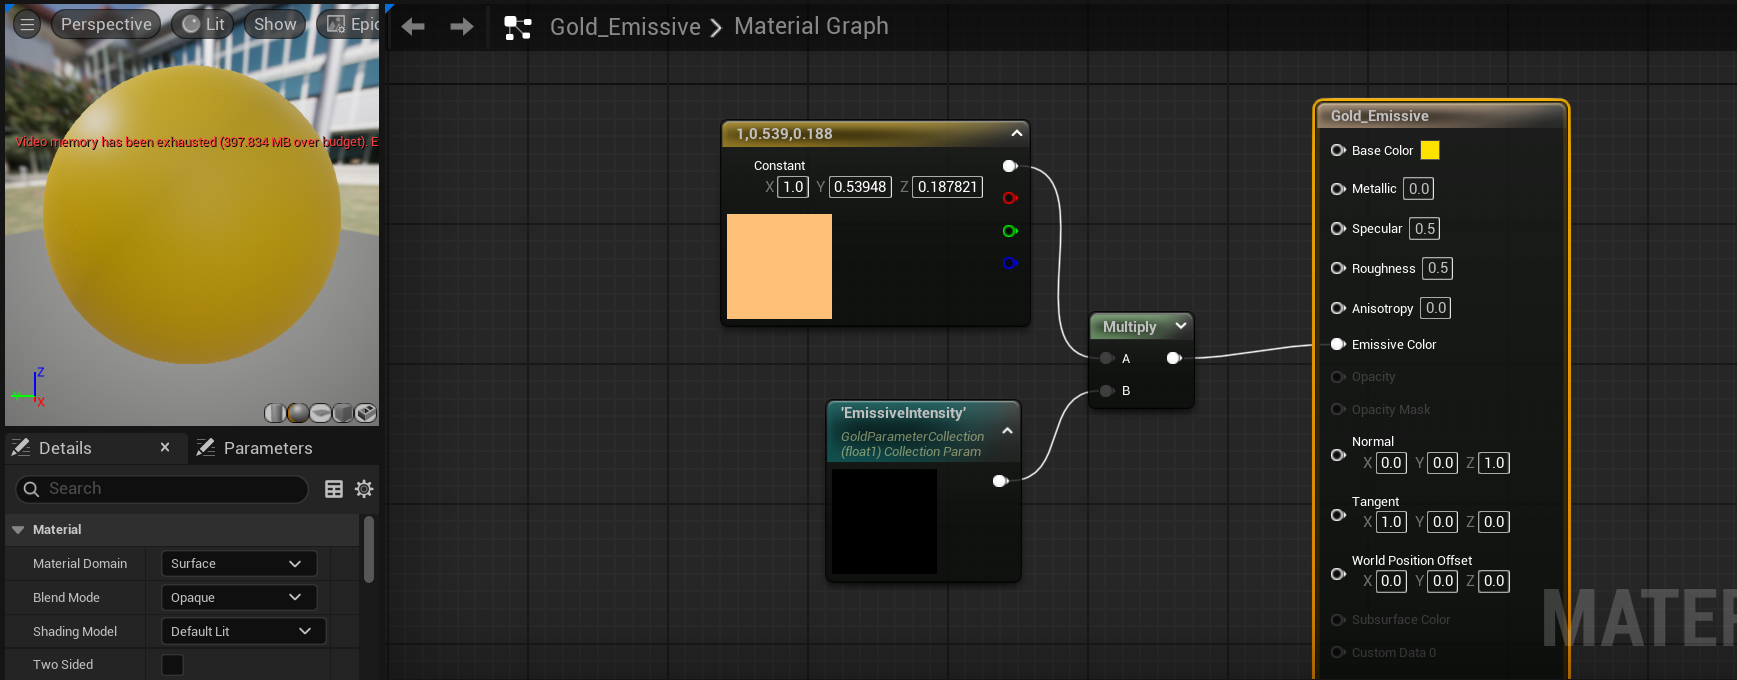
Task: Click the black EmissiveIntensity preview swatch
Action: click(x=884, y=521)
